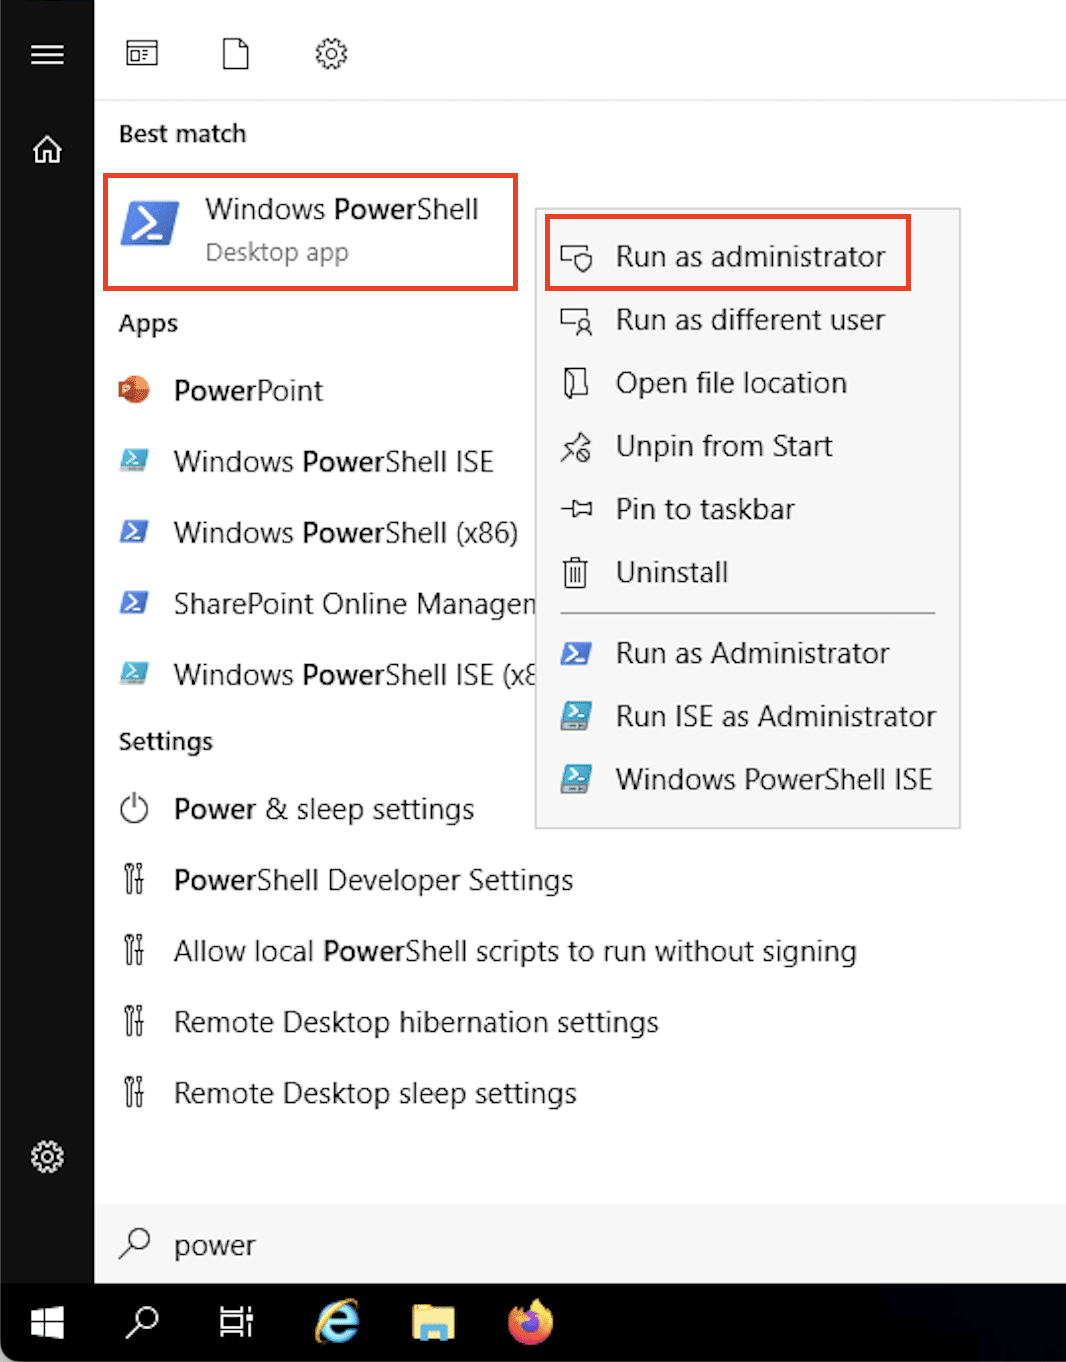Open Windows PowerShell ISE from the apps list
Image resolution: width=1066 pixels, height=1362 pixels.
coord(333,461)
